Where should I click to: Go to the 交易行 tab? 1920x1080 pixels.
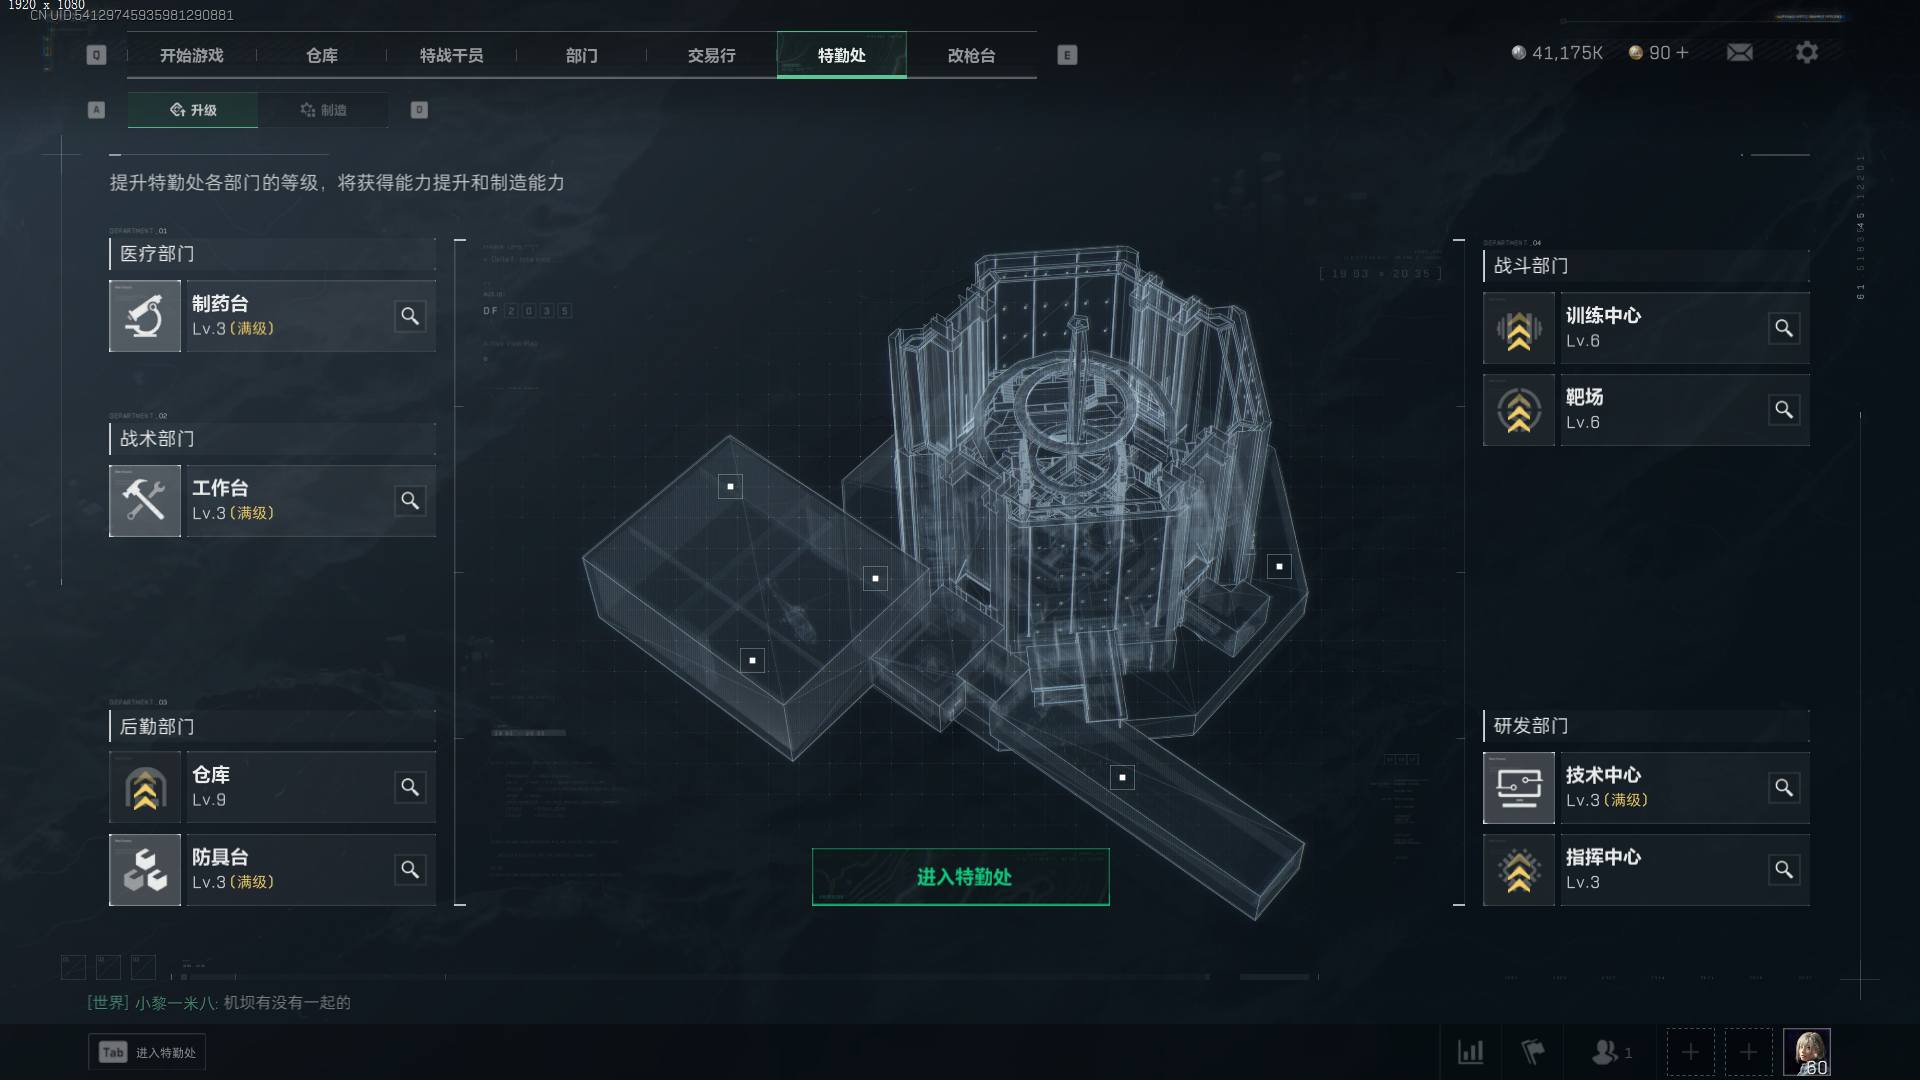pos(712,55)
